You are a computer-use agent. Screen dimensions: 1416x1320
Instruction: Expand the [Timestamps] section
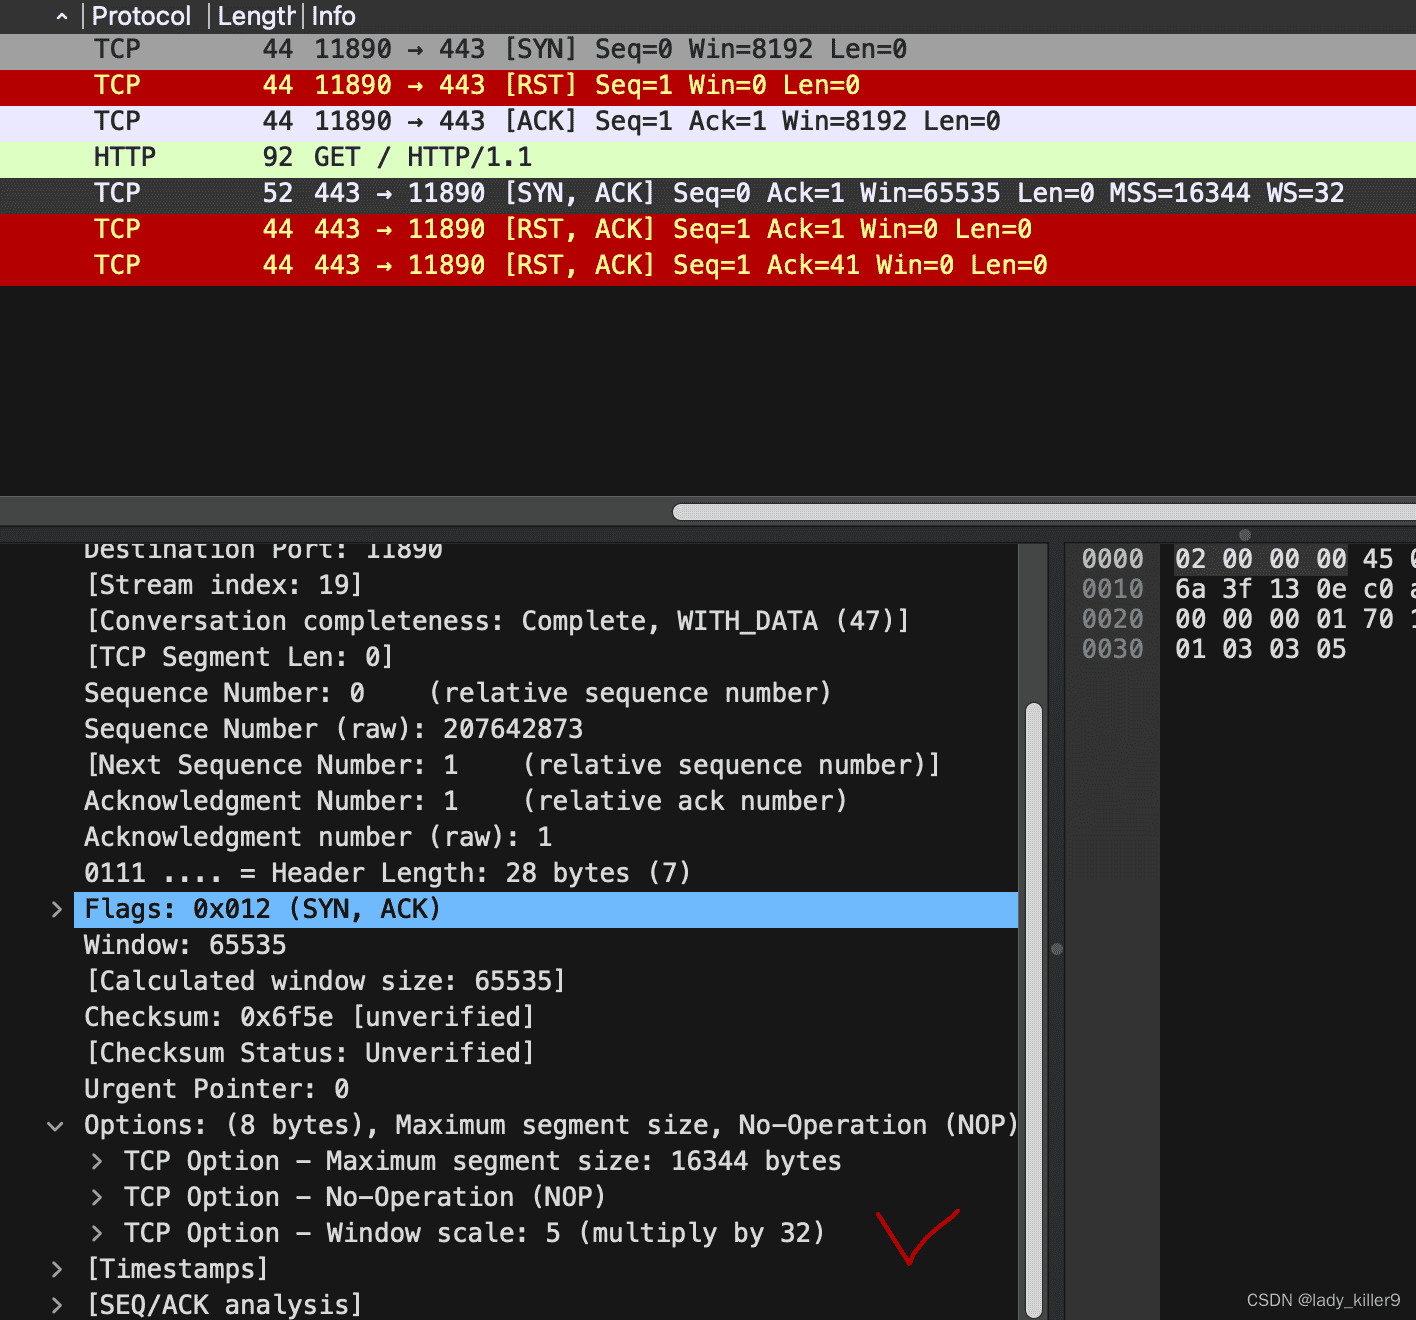tap(57, 1269)
